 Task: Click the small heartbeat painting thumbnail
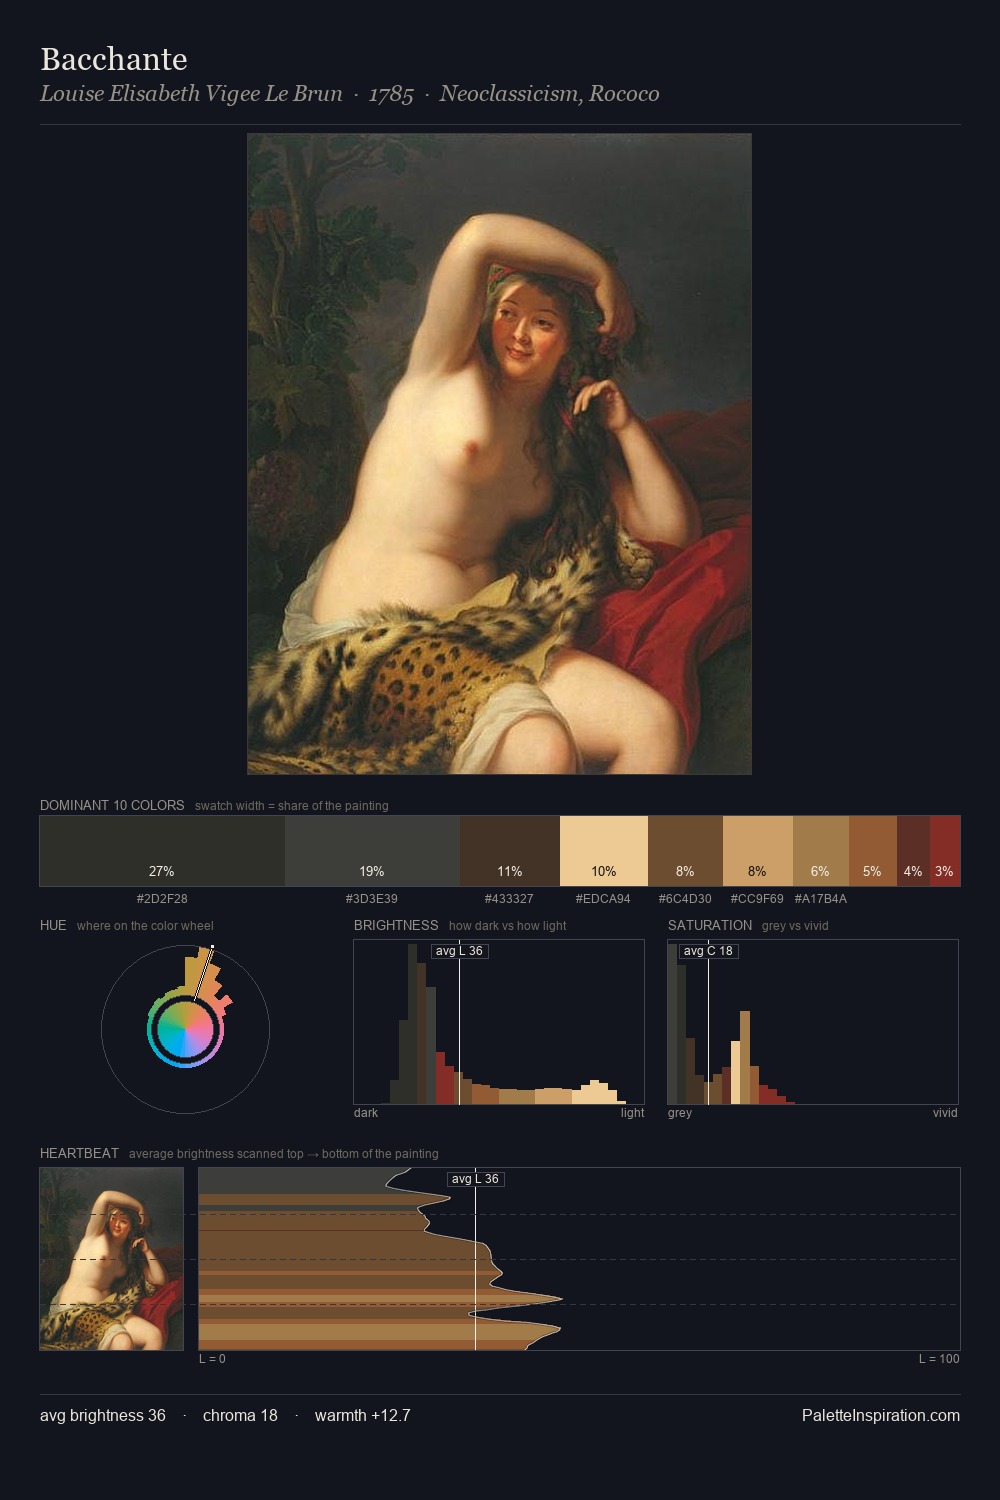point(112,1259)
